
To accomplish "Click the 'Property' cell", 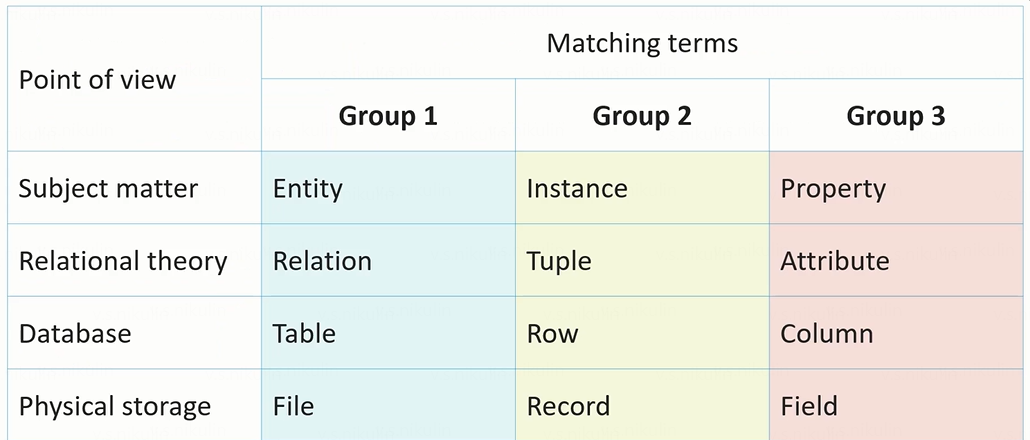I will tap(833, 189).
